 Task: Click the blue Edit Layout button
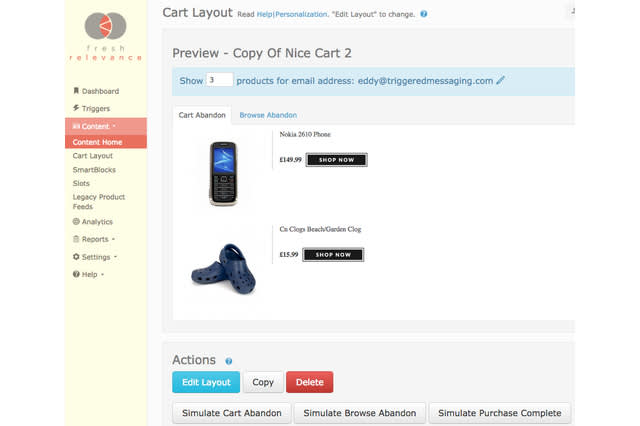tap(205, 382)
